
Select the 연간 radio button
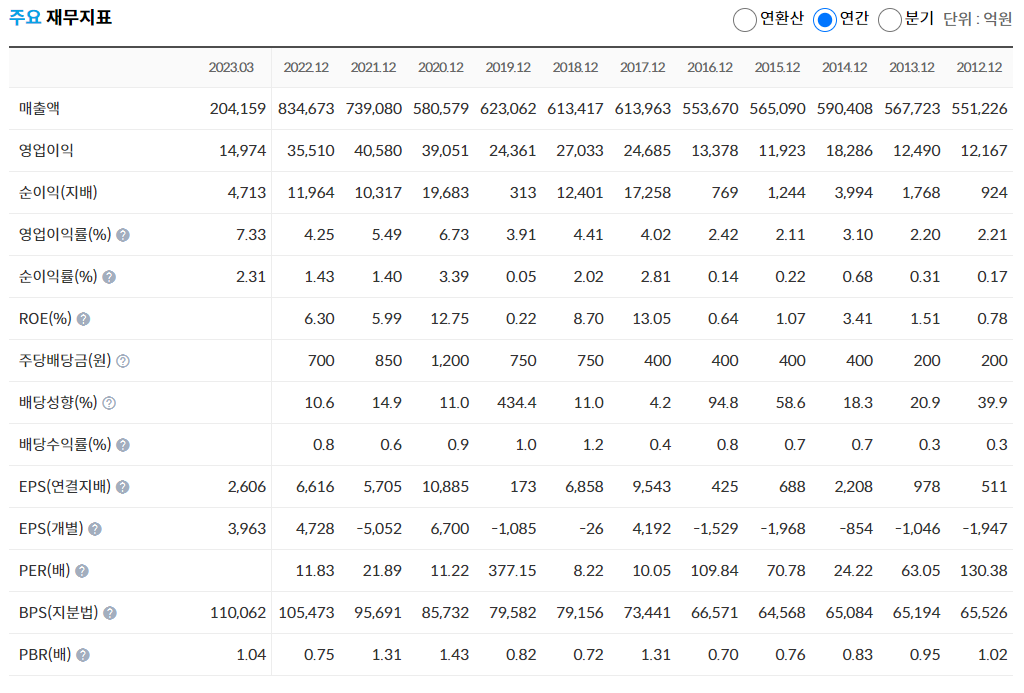point(825,20)
